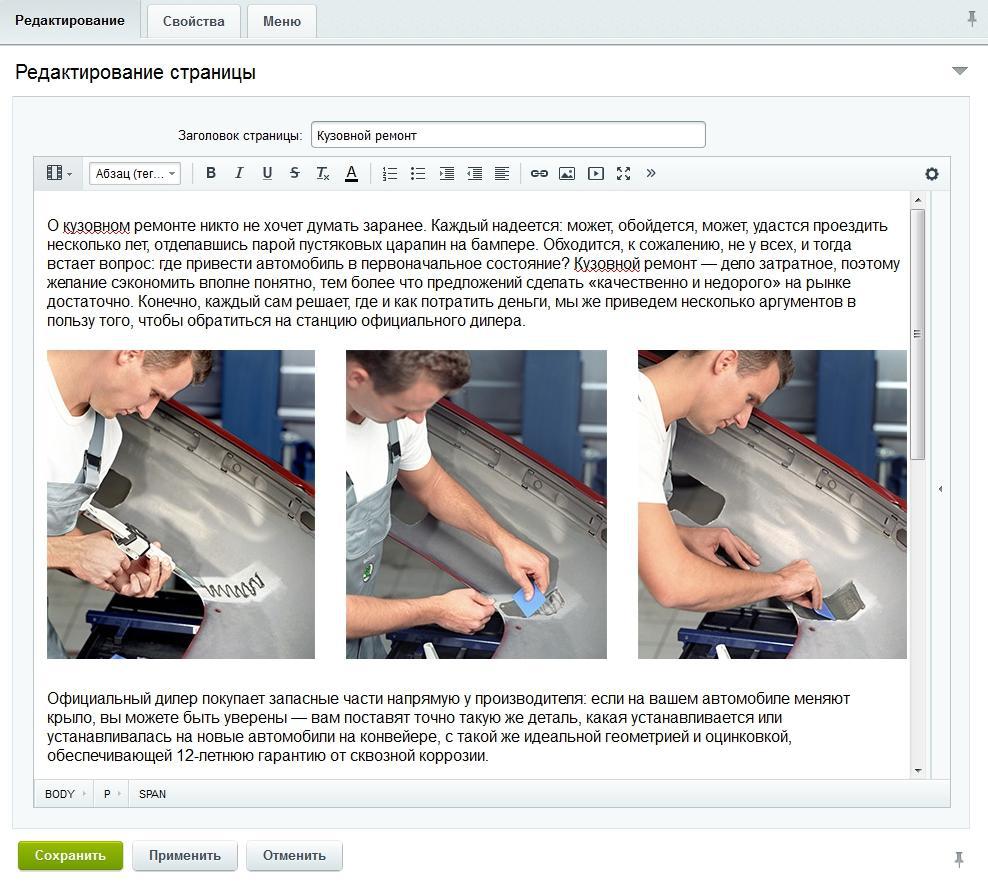Viewport: 988px width, 883px height.
Task: Apply italic formatting
Action: pos(239,173)
